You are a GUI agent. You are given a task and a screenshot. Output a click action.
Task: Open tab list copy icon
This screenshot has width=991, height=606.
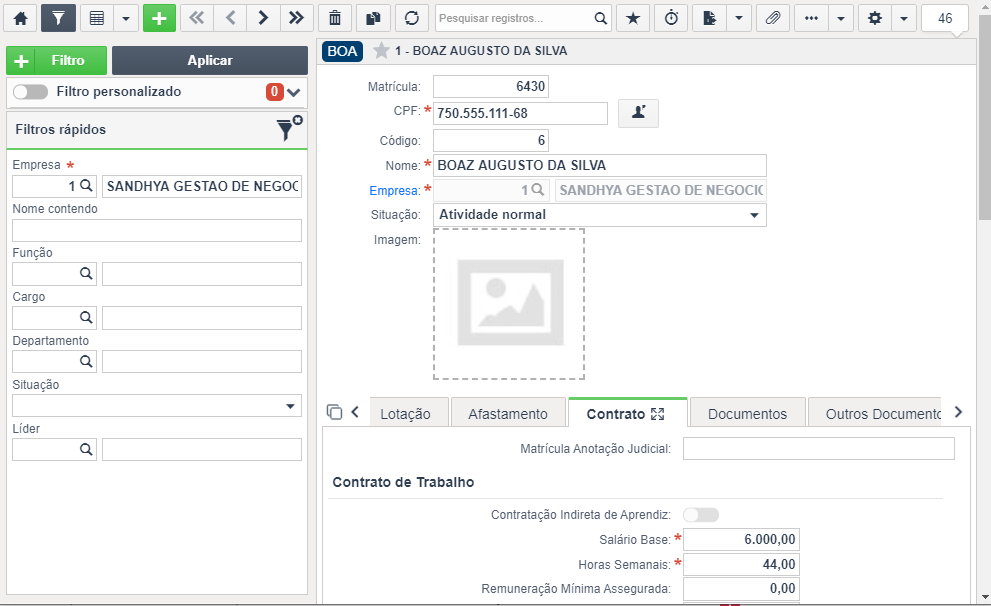point(334,412)
